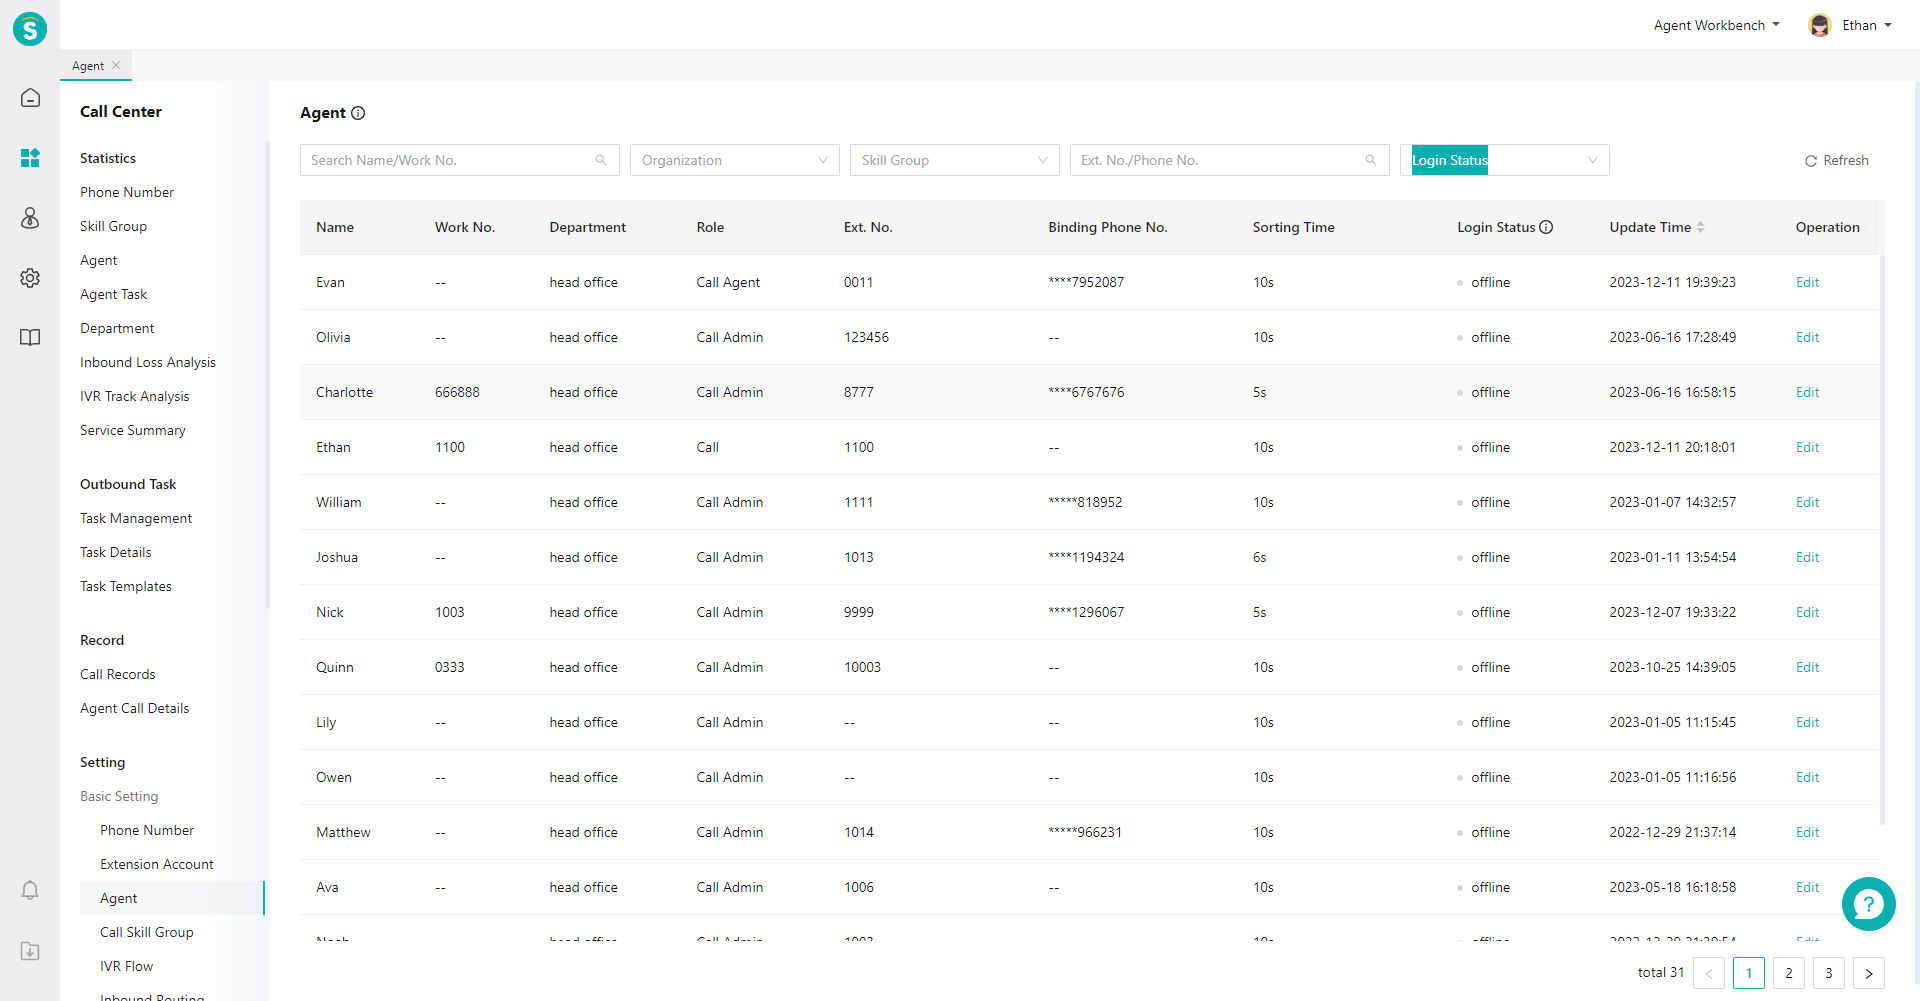Click Quinn's extension 10003
This screenshot has width=1920, height=1001.
[862, 667]
